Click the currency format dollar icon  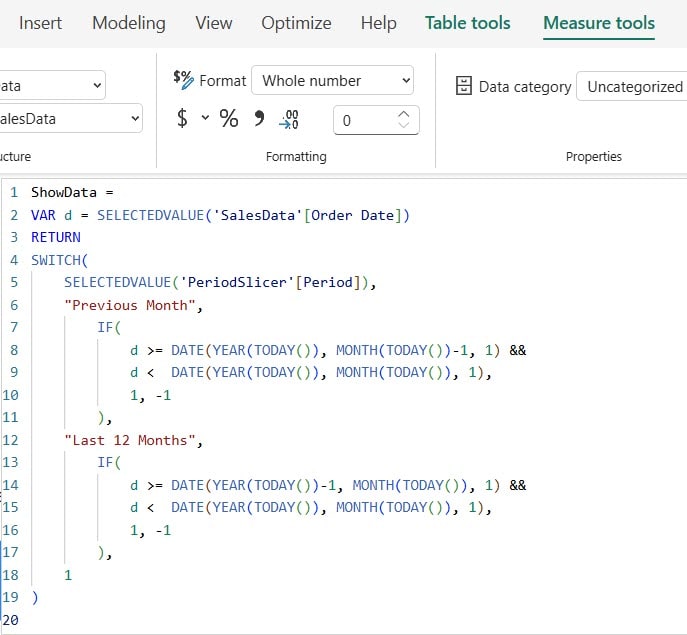(x=182, y=118)
